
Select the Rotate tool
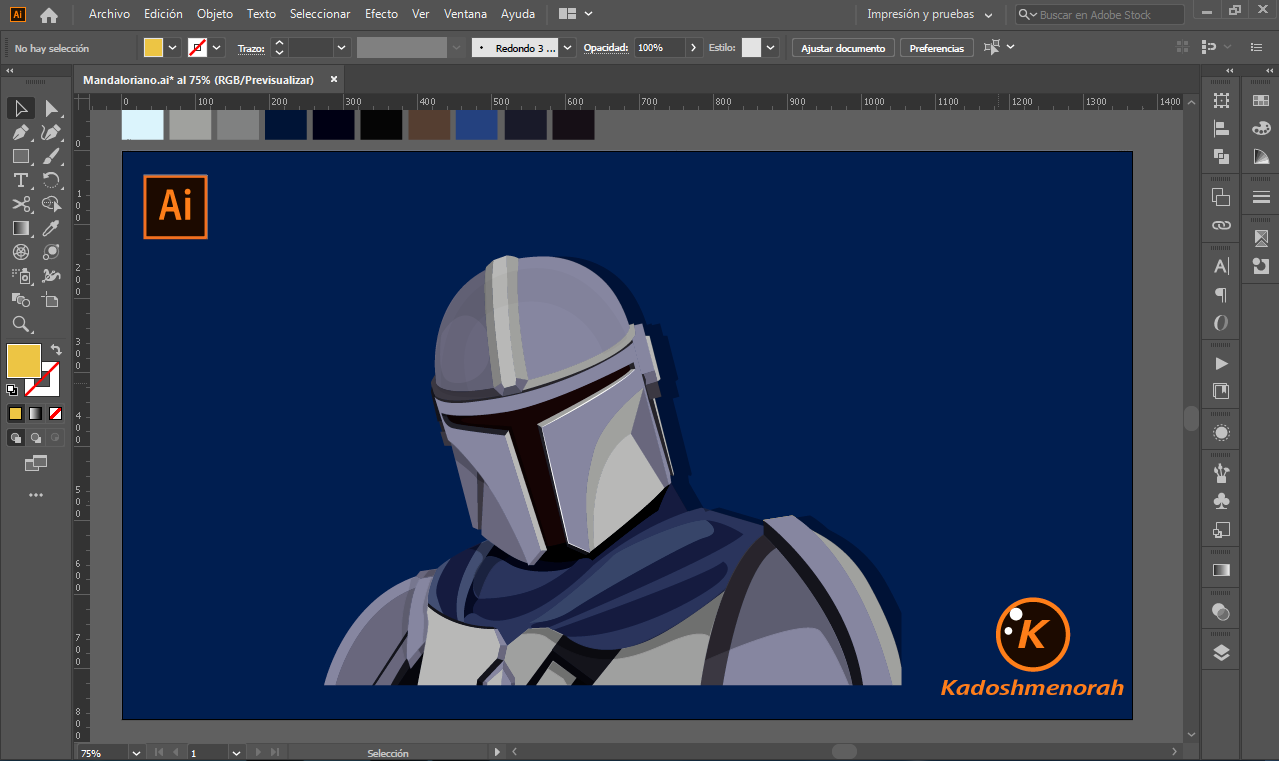(51, 180)
